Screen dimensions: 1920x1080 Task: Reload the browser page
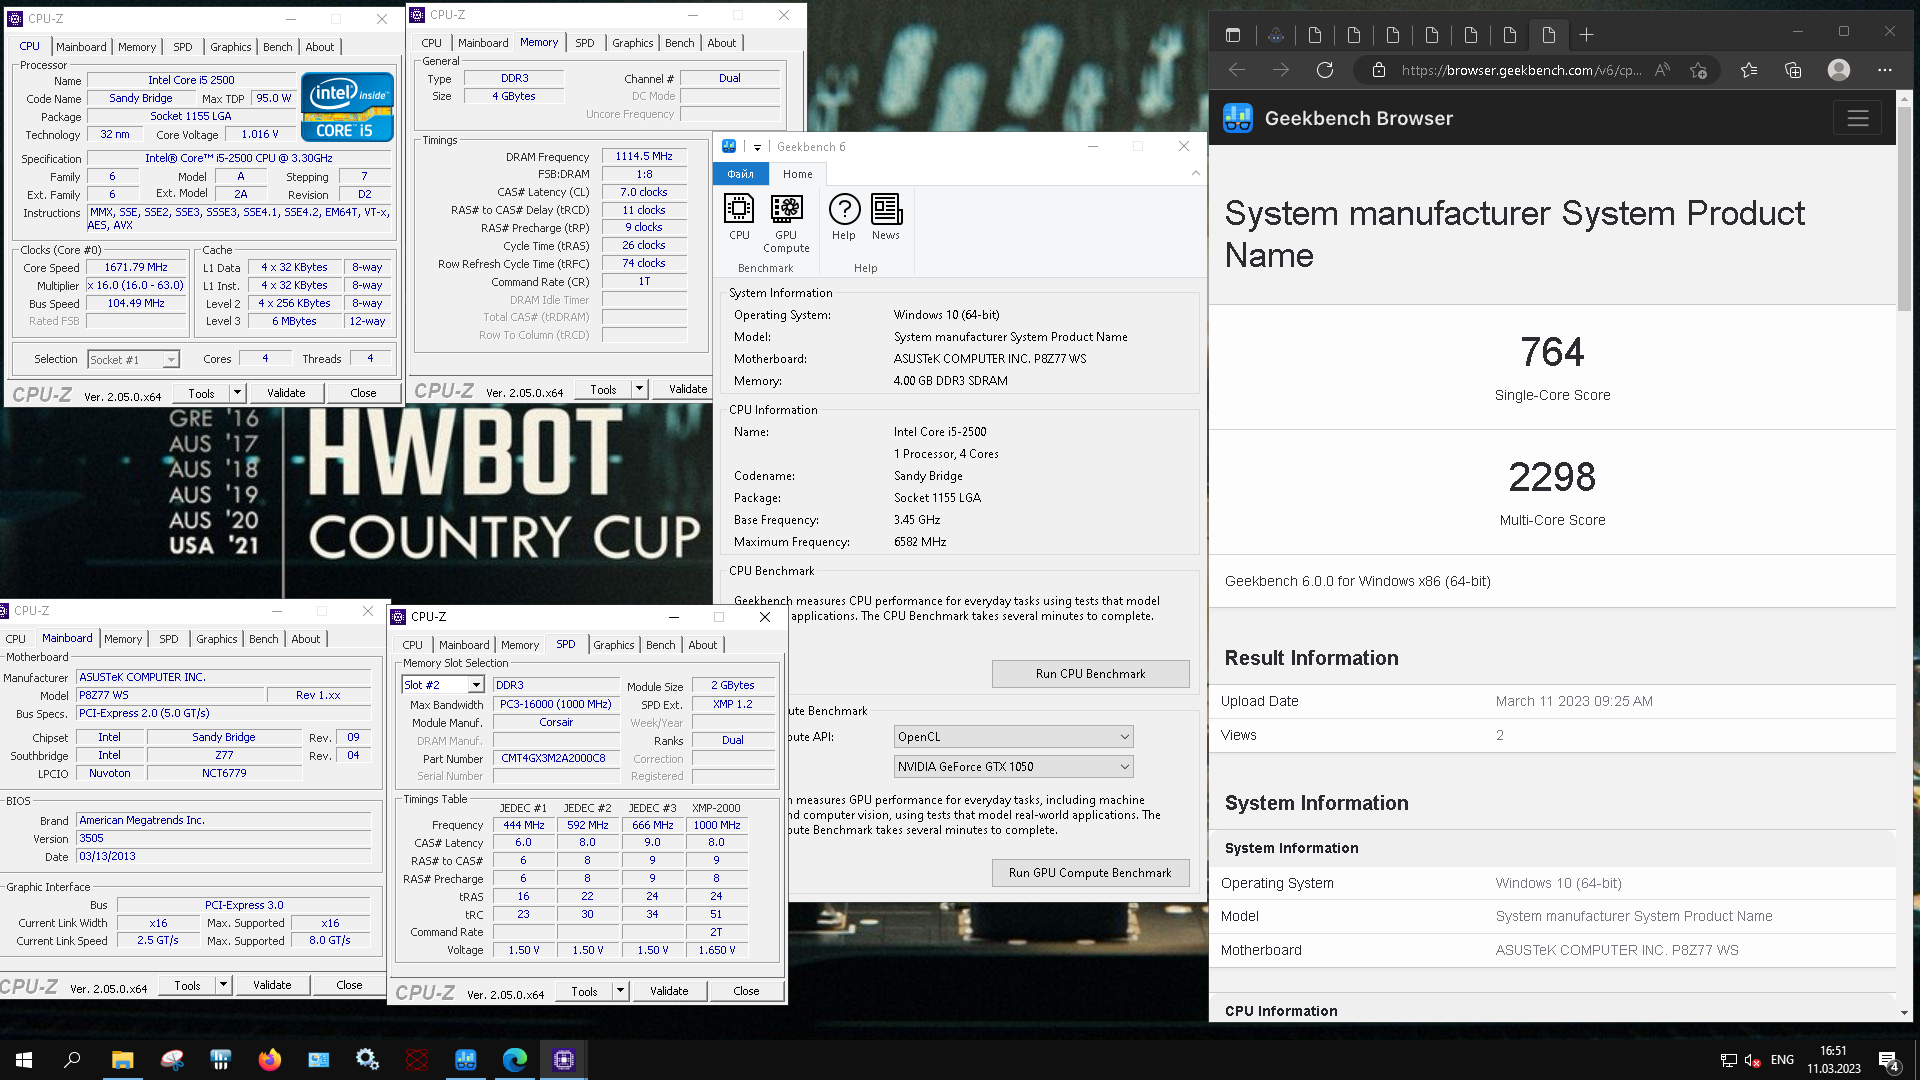click(1325, 70)
